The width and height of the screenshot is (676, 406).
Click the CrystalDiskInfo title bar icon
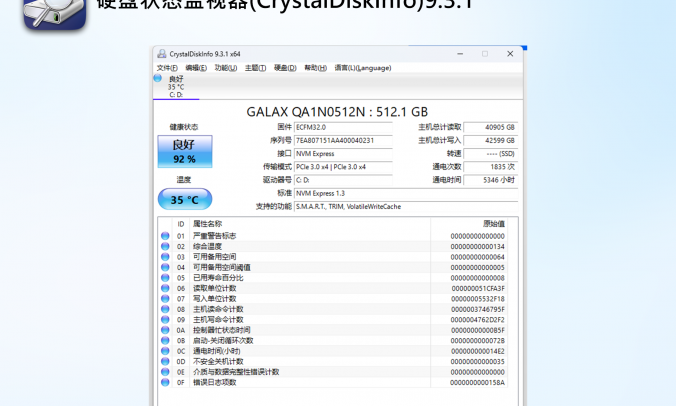[x=162, y=54]
